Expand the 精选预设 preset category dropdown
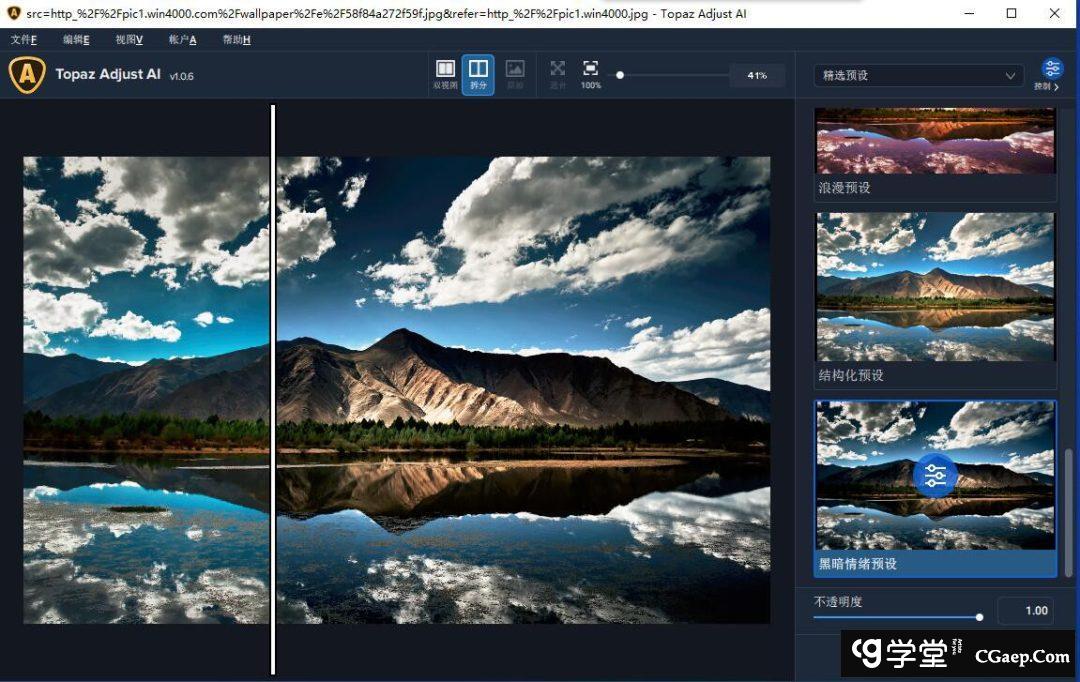The image size is (1080, 682). coord(918,76)
